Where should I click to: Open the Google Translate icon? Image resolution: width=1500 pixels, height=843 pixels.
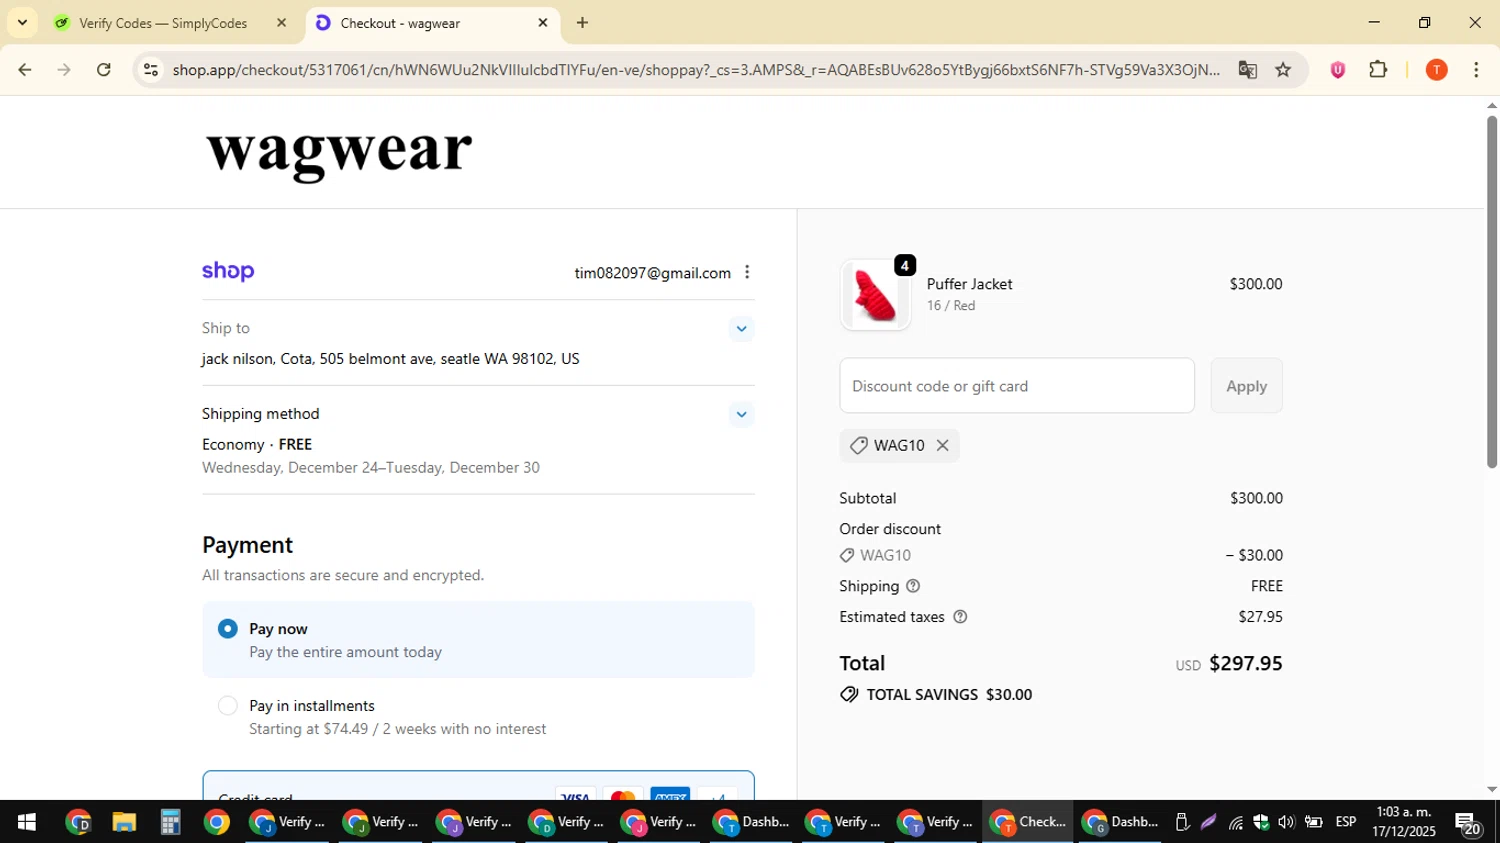pos(1247,70)
